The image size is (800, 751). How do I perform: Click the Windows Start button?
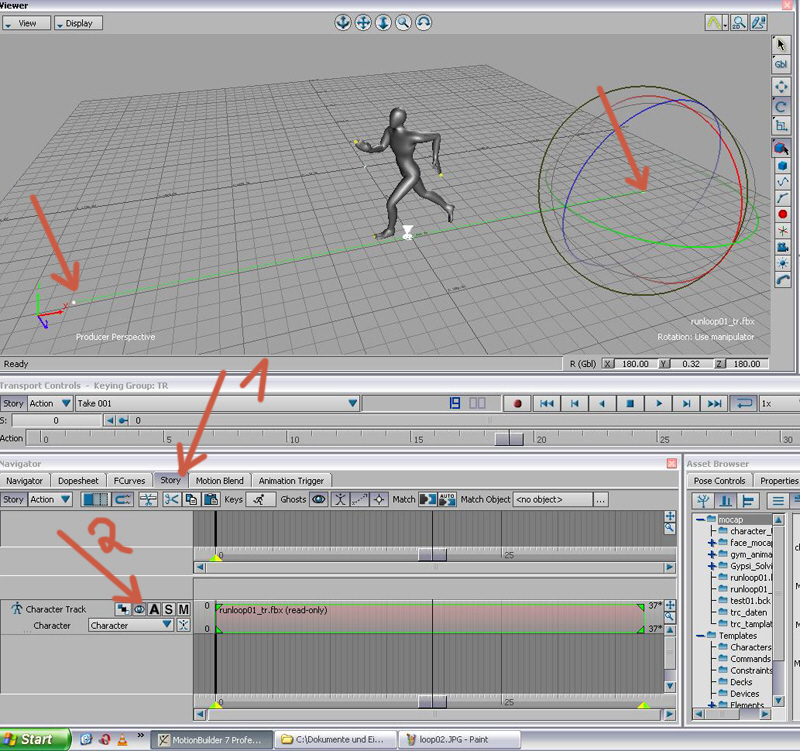point(35,740)
